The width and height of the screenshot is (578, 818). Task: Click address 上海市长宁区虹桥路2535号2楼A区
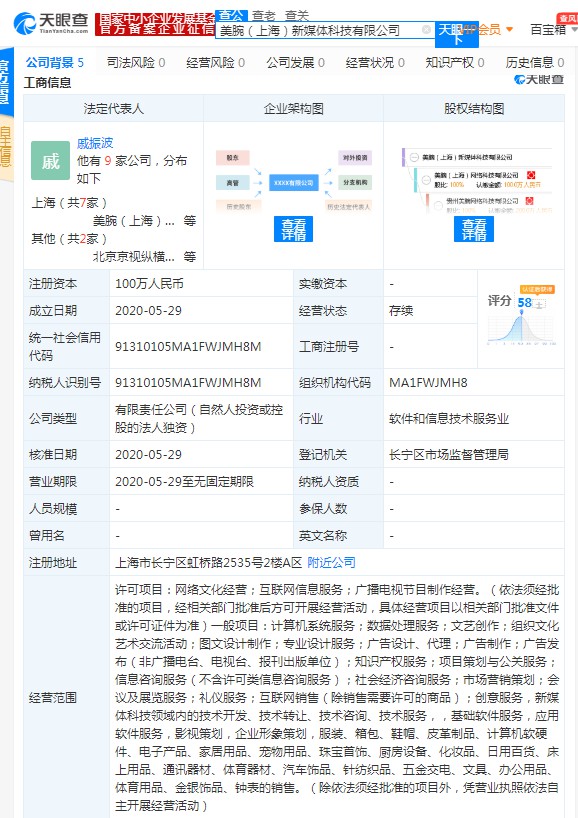click(208, 562)
